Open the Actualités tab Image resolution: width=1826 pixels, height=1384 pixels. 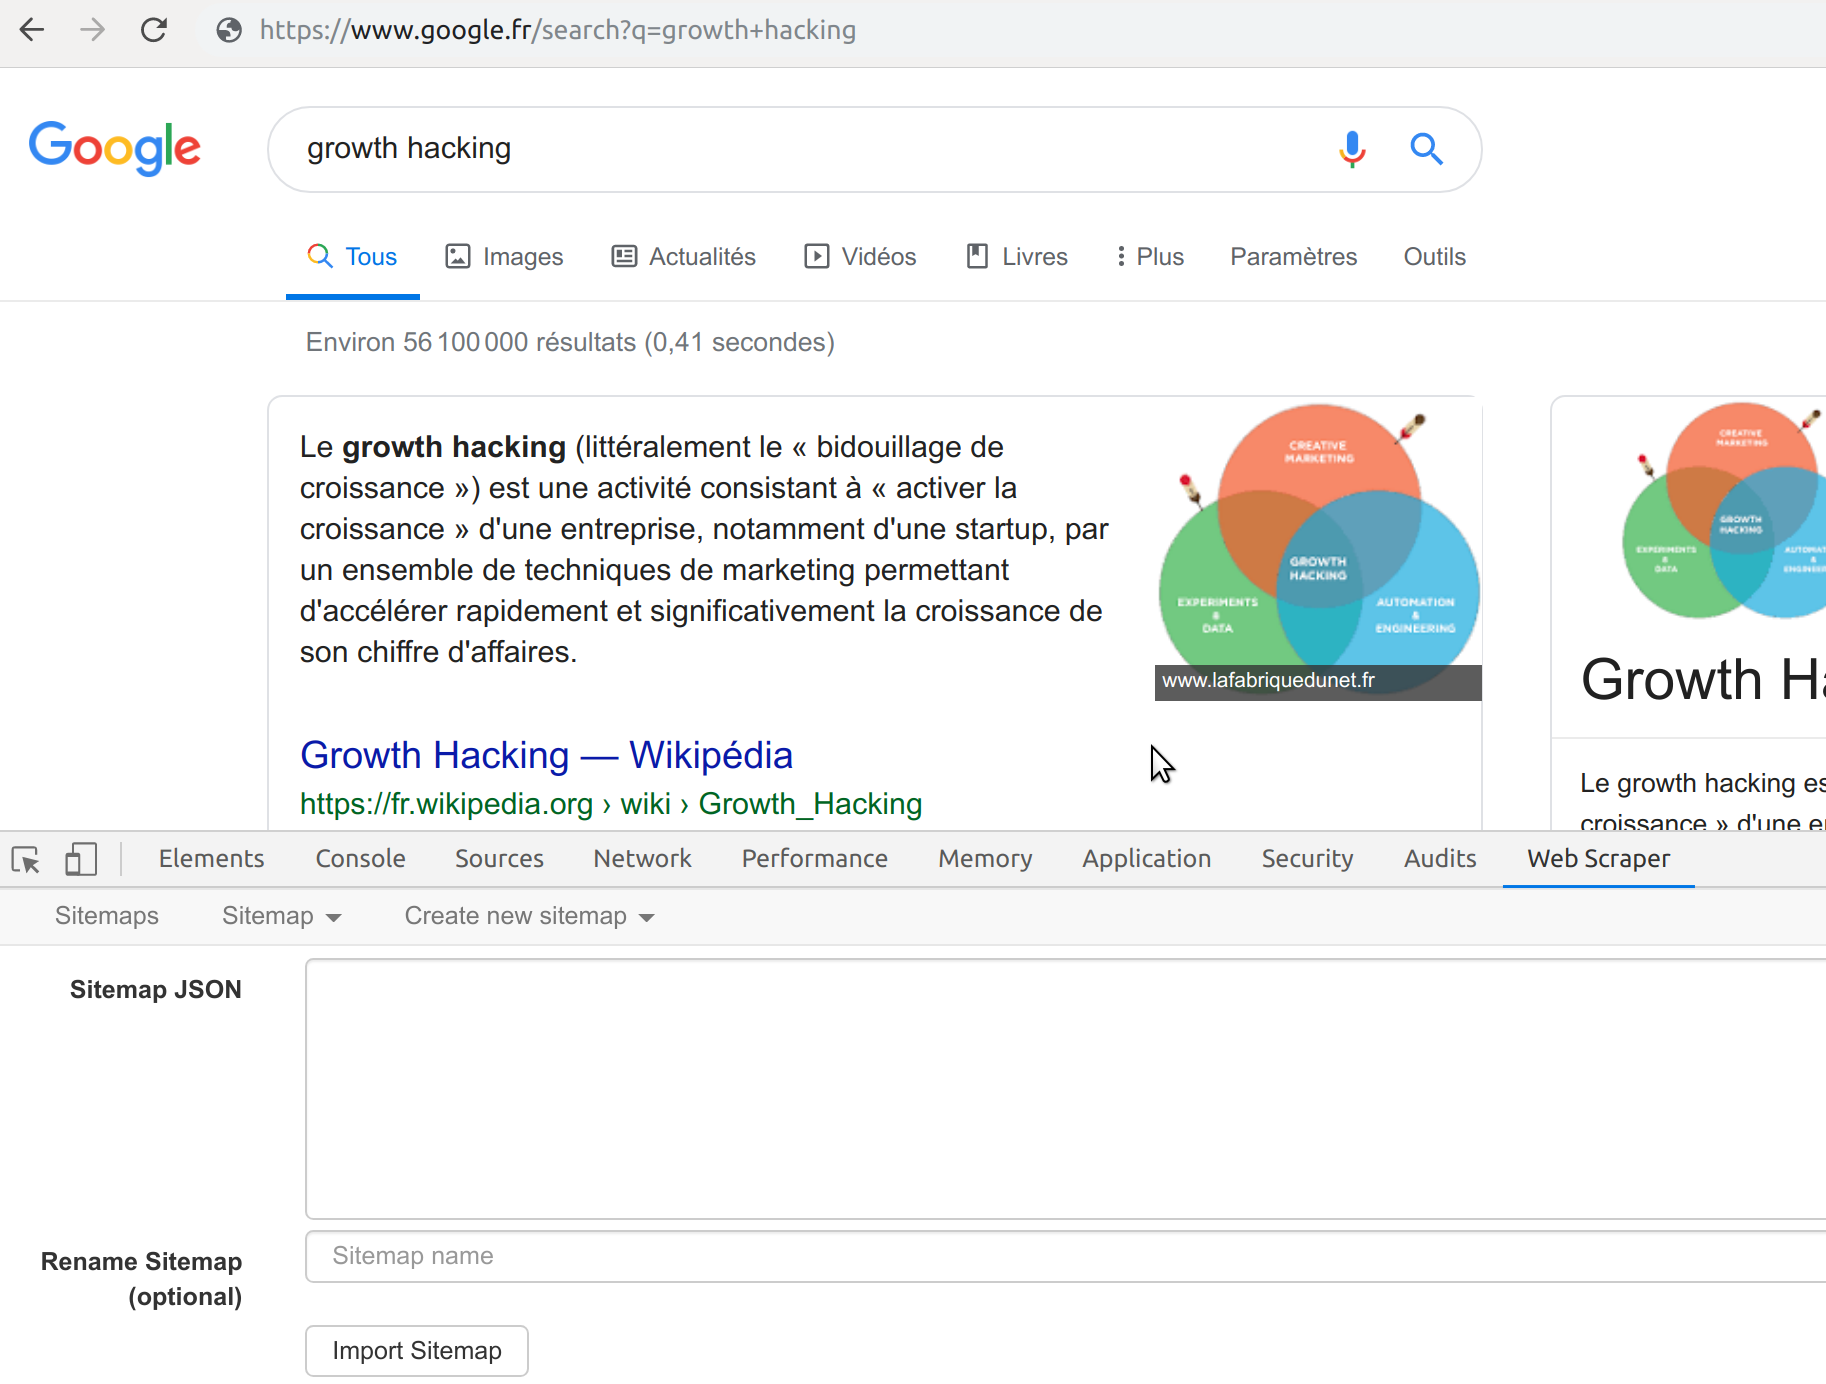[683, 257]
